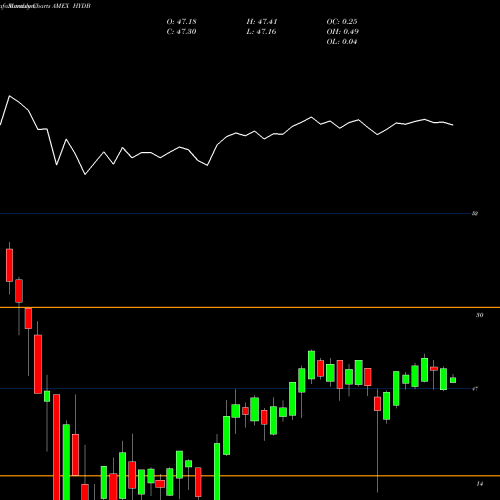Click the close price value 'C: 47.30'
This screenshot has width=500, height=500.
[x=181, y=32]
